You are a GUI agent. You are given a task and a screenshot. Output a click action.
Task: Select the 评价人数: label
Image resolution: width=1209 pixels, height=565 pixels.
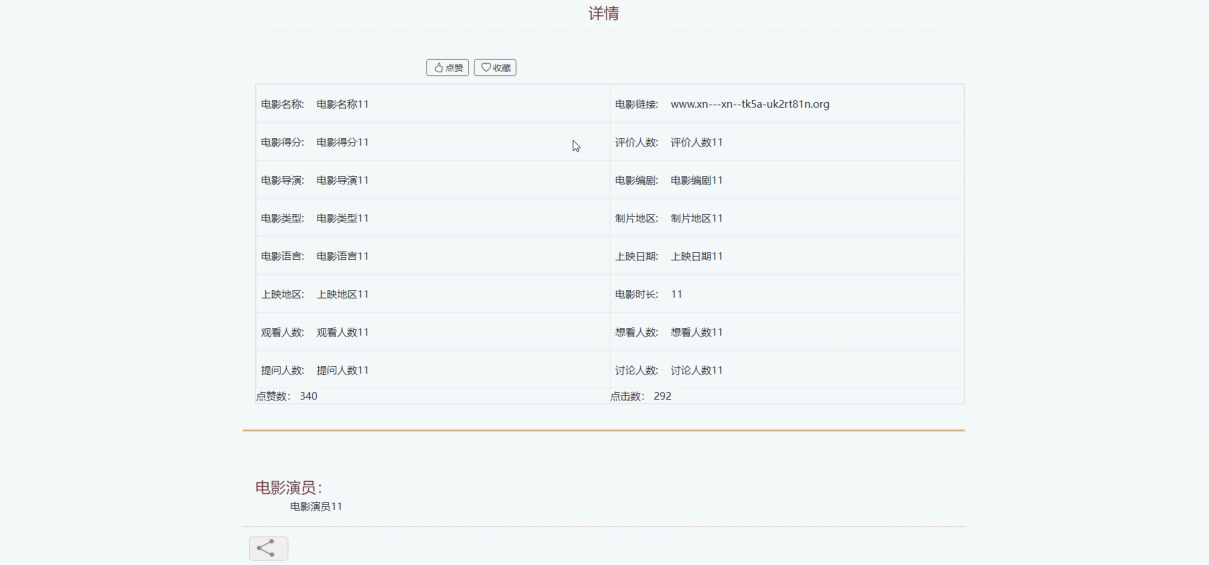pos(637,142)
